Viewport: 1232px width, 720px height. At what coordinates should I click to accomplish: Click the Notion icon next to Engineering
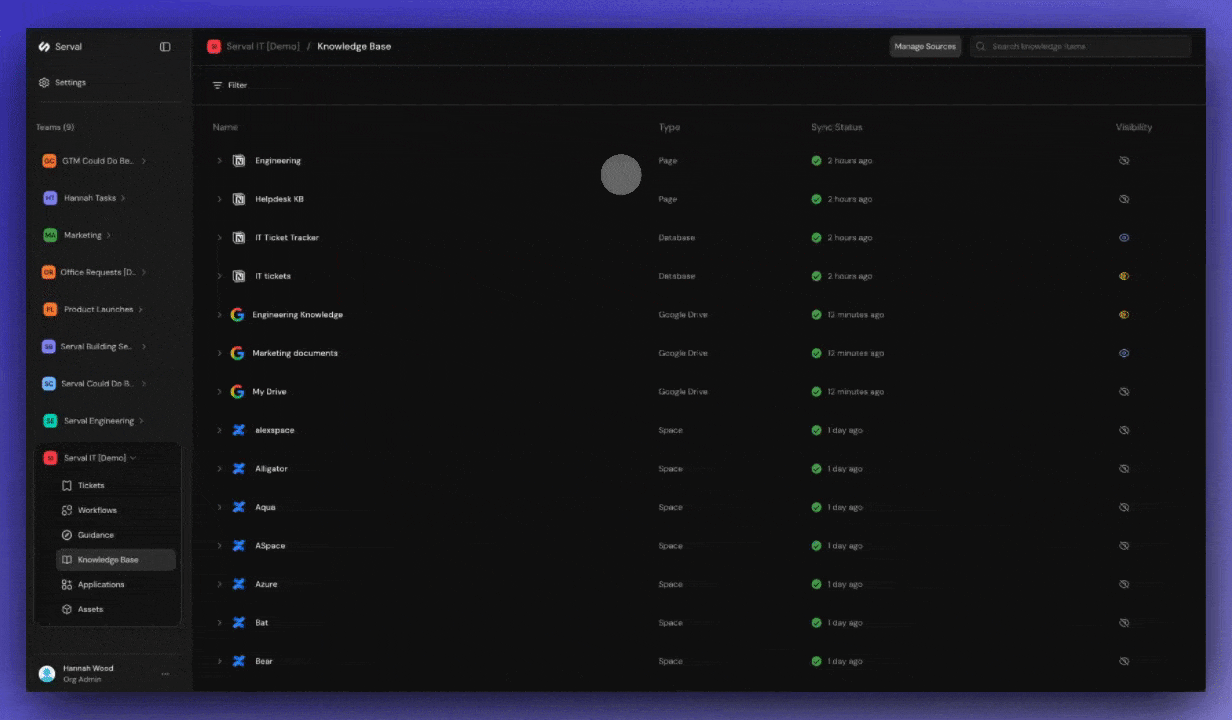[238, 160]
